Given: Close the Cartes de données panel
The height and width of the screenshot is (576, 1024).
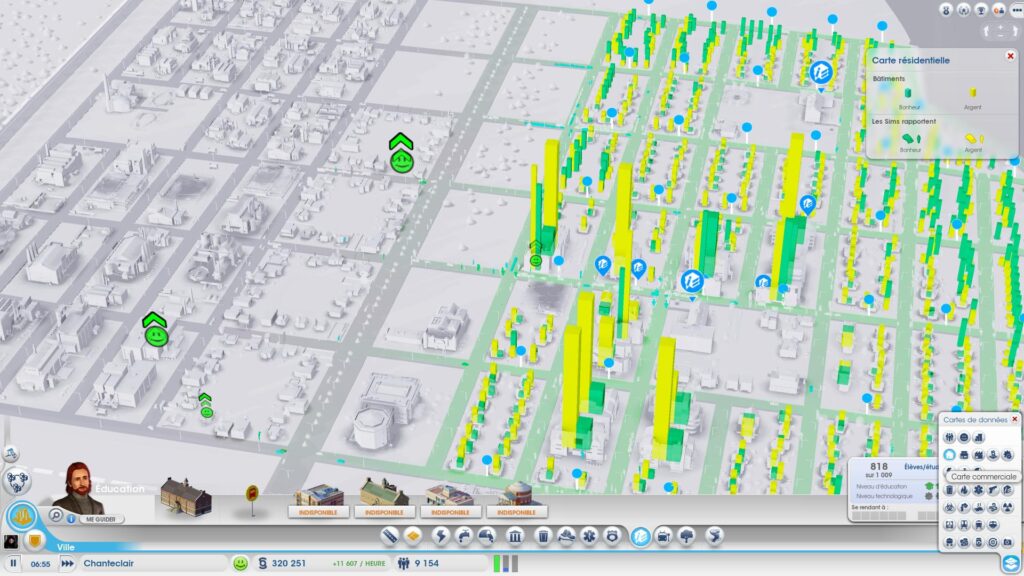Looking at the screenshot, I should [x=1014, y=419].
